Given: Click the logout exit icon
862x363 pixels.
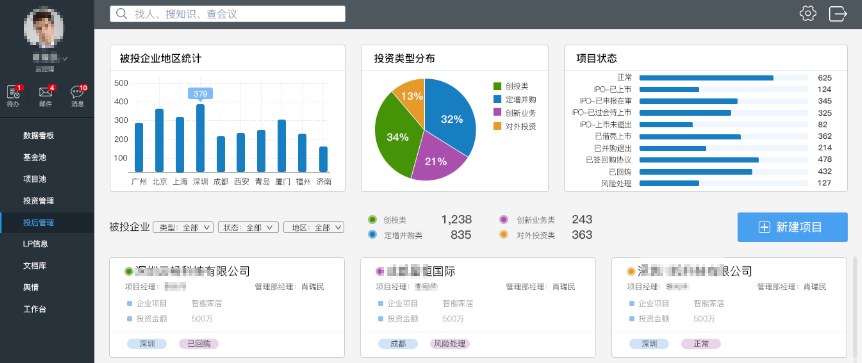Looking at the screenshot, I should (x=838, y=13).
